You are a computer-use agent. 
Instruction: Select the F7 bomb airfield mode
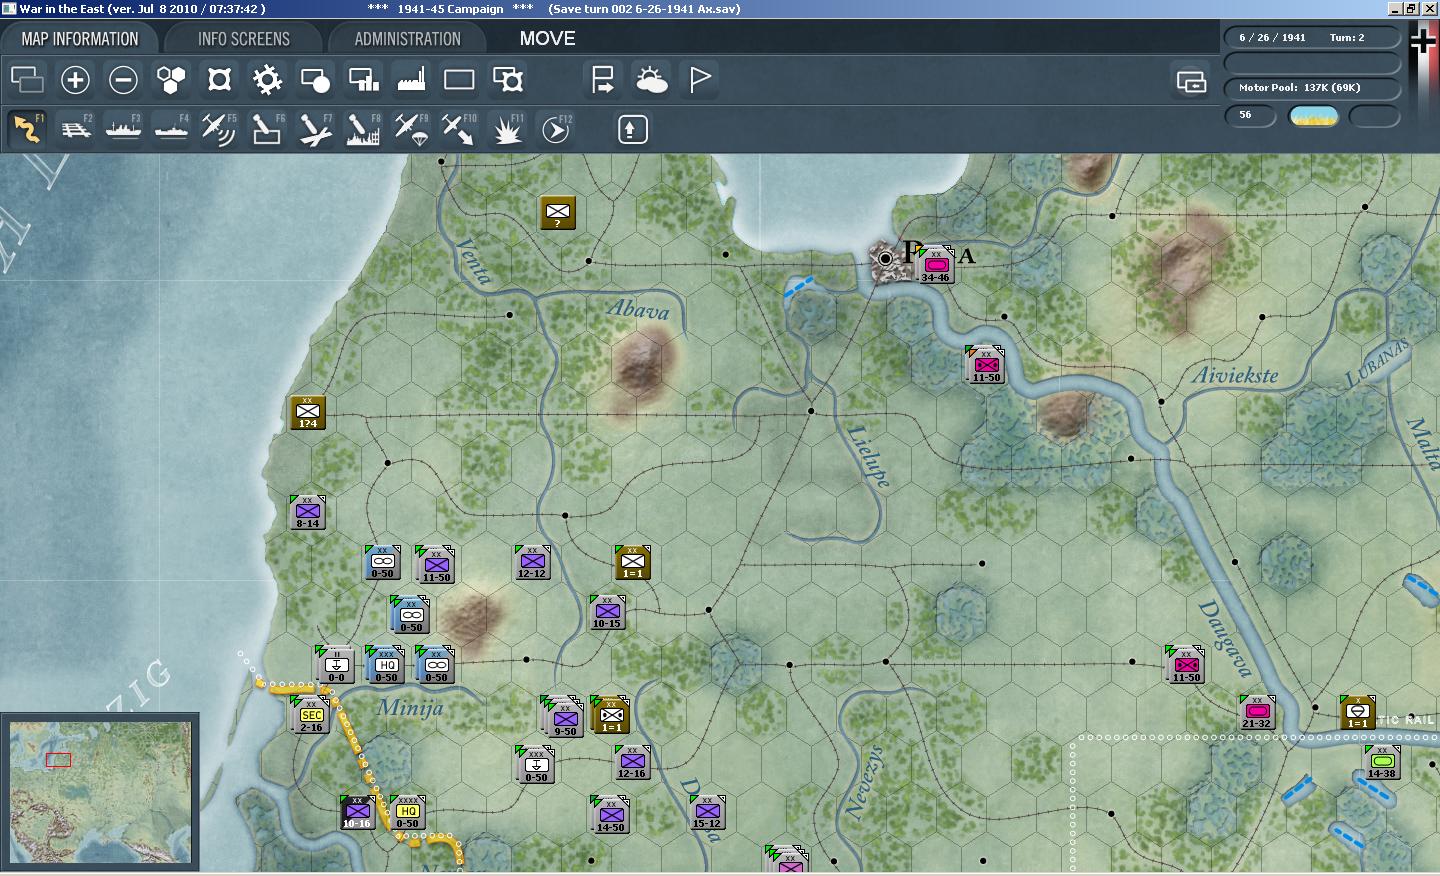(x=315, y=129)
